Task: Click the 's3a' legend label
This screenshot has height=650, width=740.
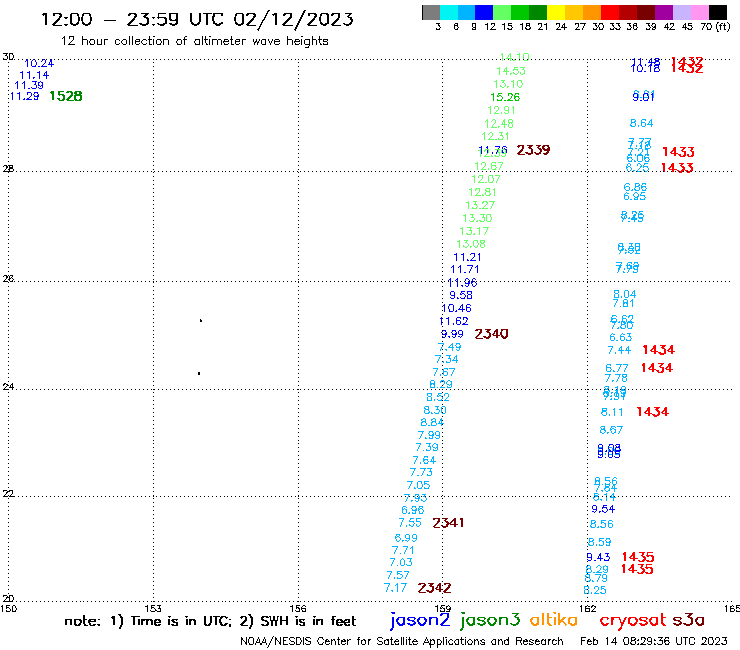Action: click(x=688, y=620)
